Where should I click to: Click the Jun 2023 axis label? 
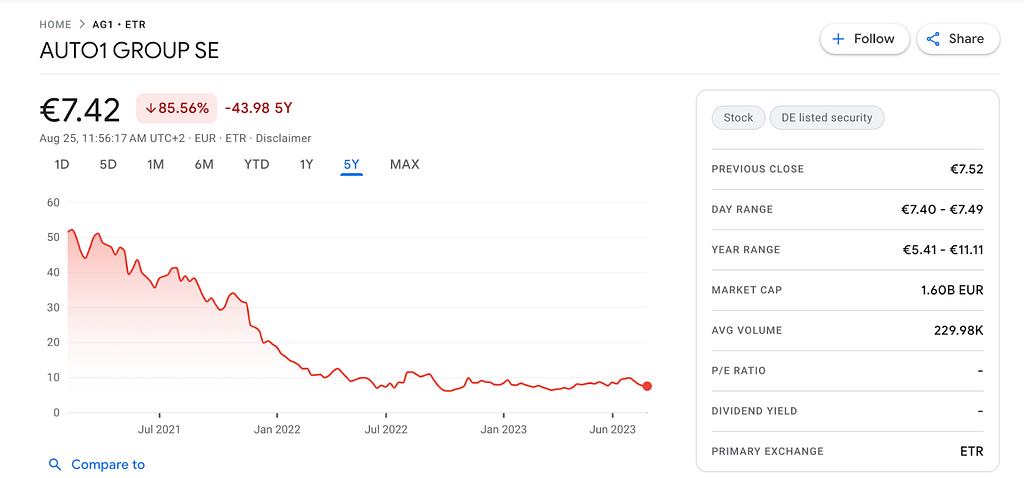coord(613,430)
